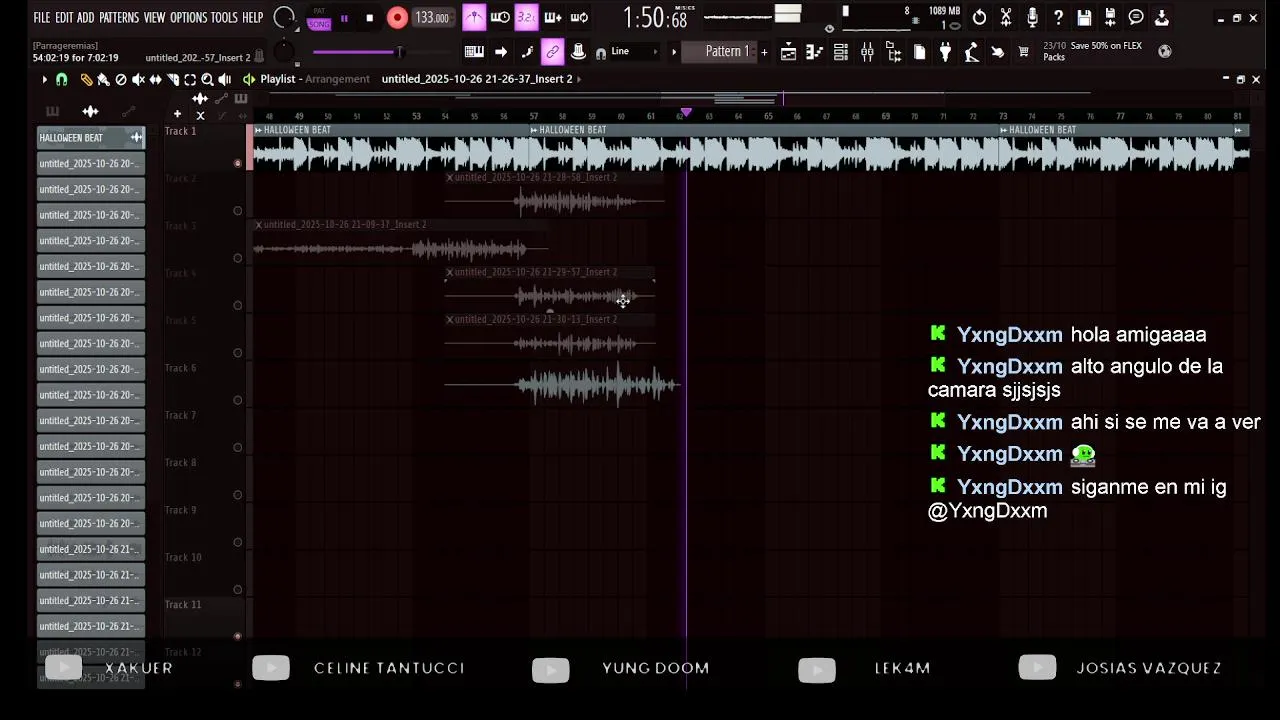Select the zoom magnifier tool

pos(207,79)
